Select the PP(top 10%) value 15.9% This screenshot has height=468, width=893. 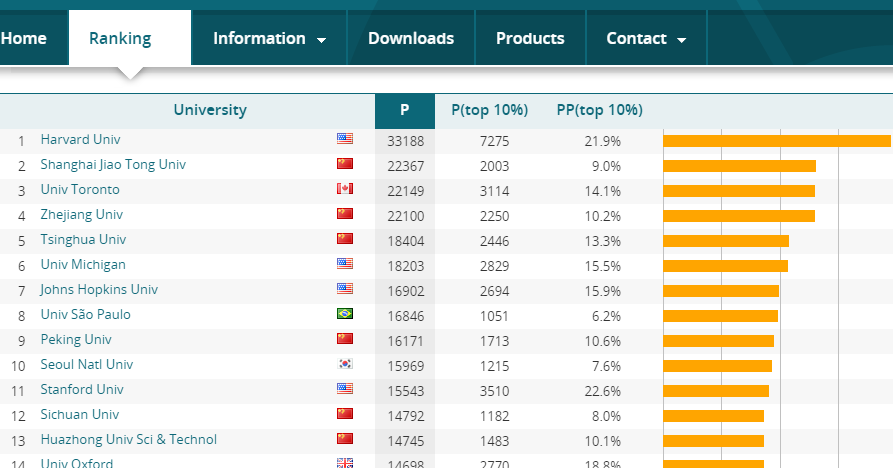pos(603,291)
